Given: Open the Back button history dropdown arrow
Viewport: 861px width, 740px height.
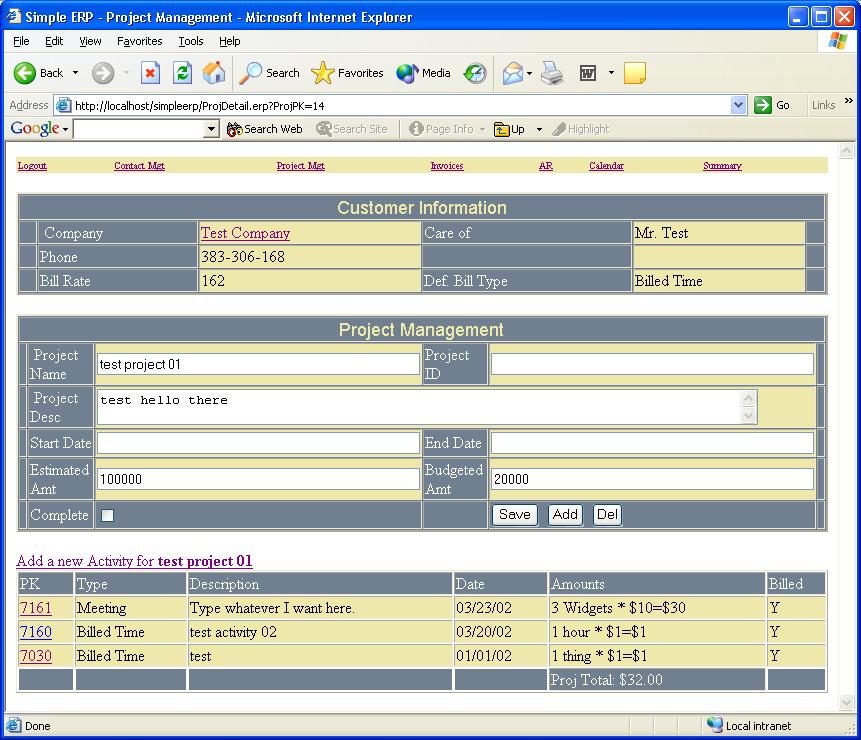Looking at the screenshot, I should pyautogui.click(x=75, y=73).
